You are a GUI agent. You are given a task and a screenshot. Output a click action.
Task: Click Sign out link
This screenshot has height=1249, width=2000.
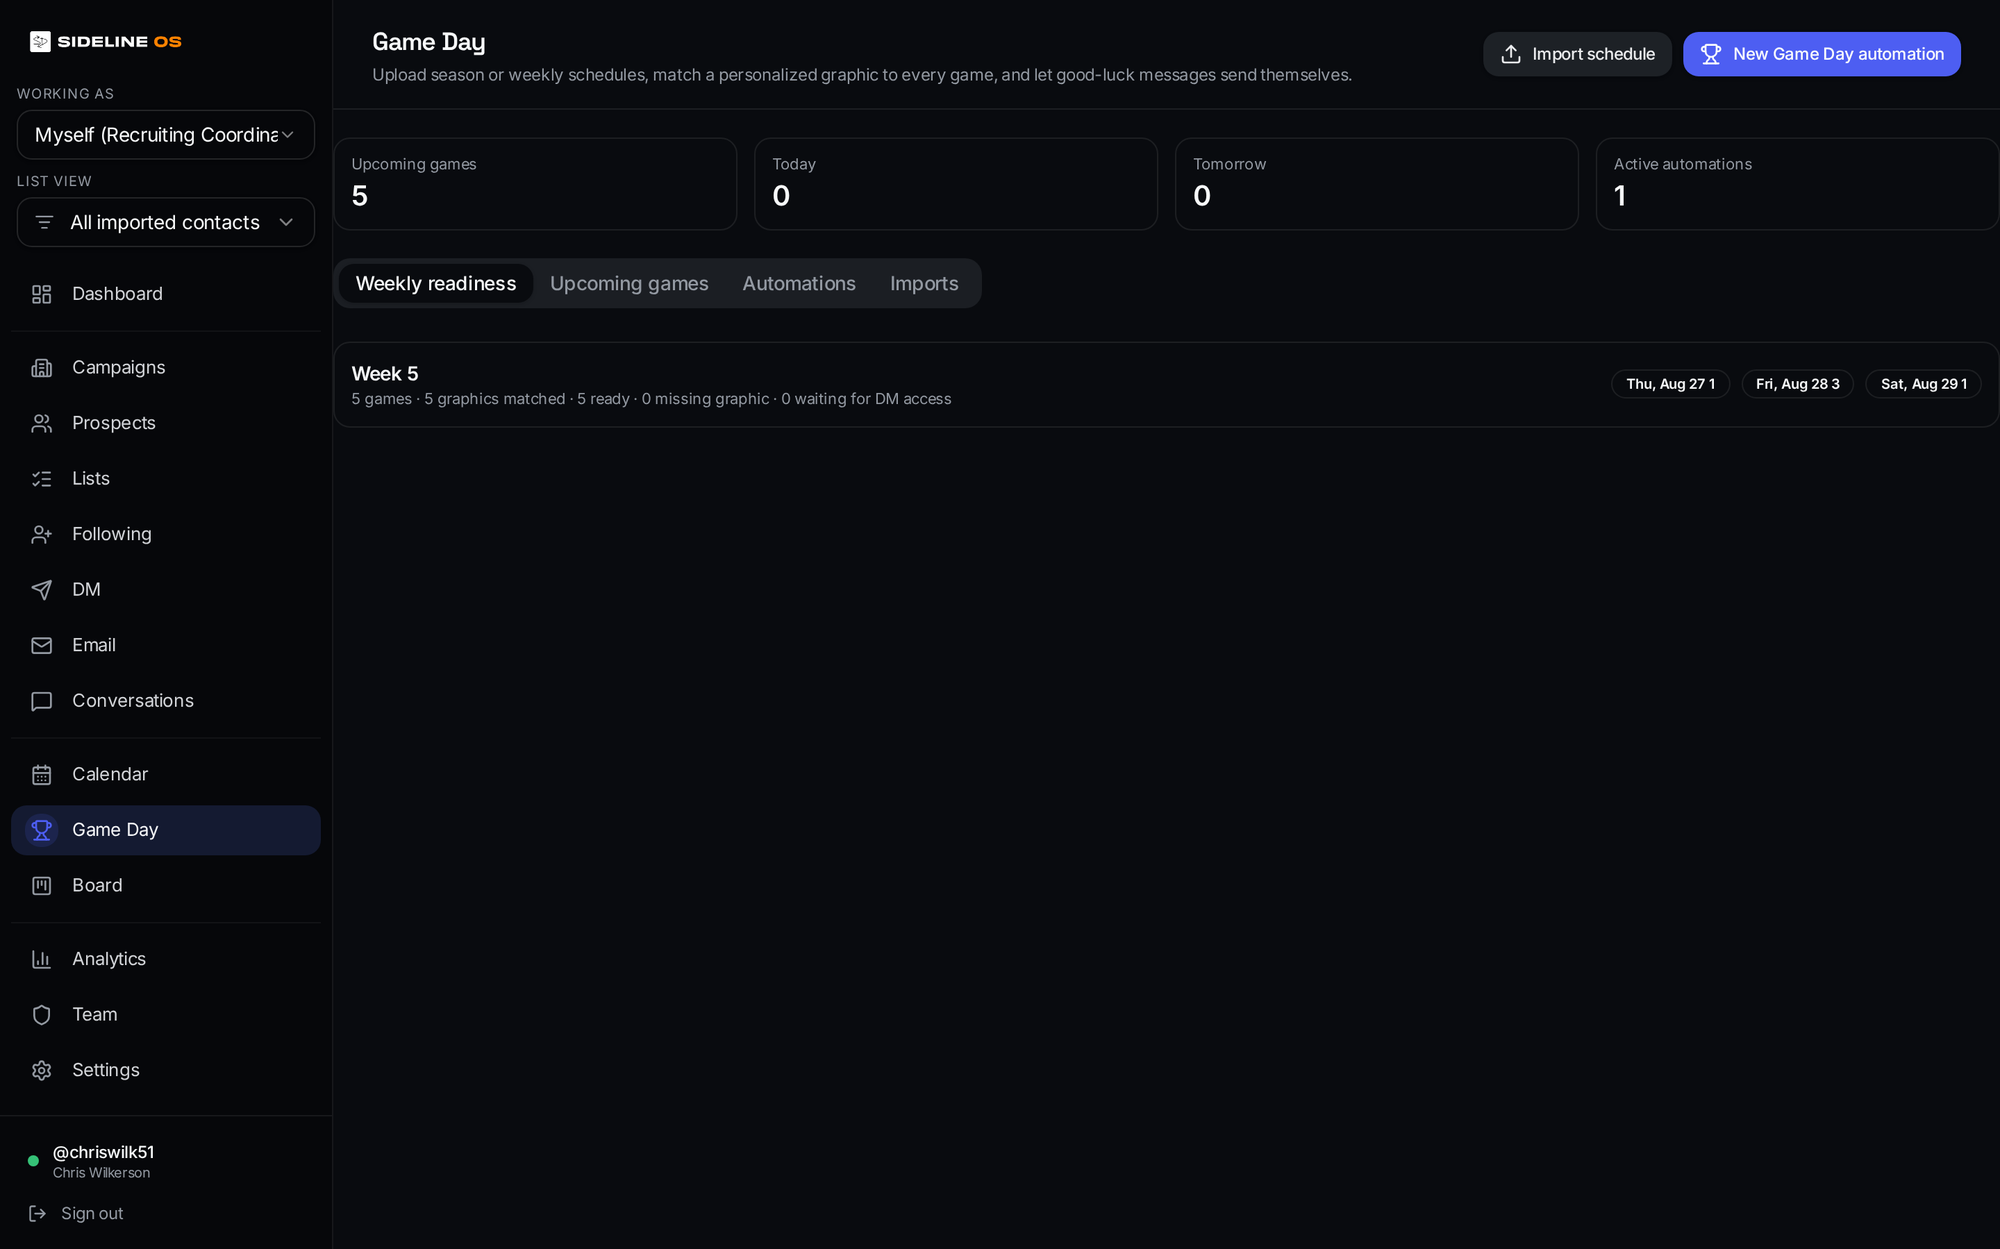92,1213
